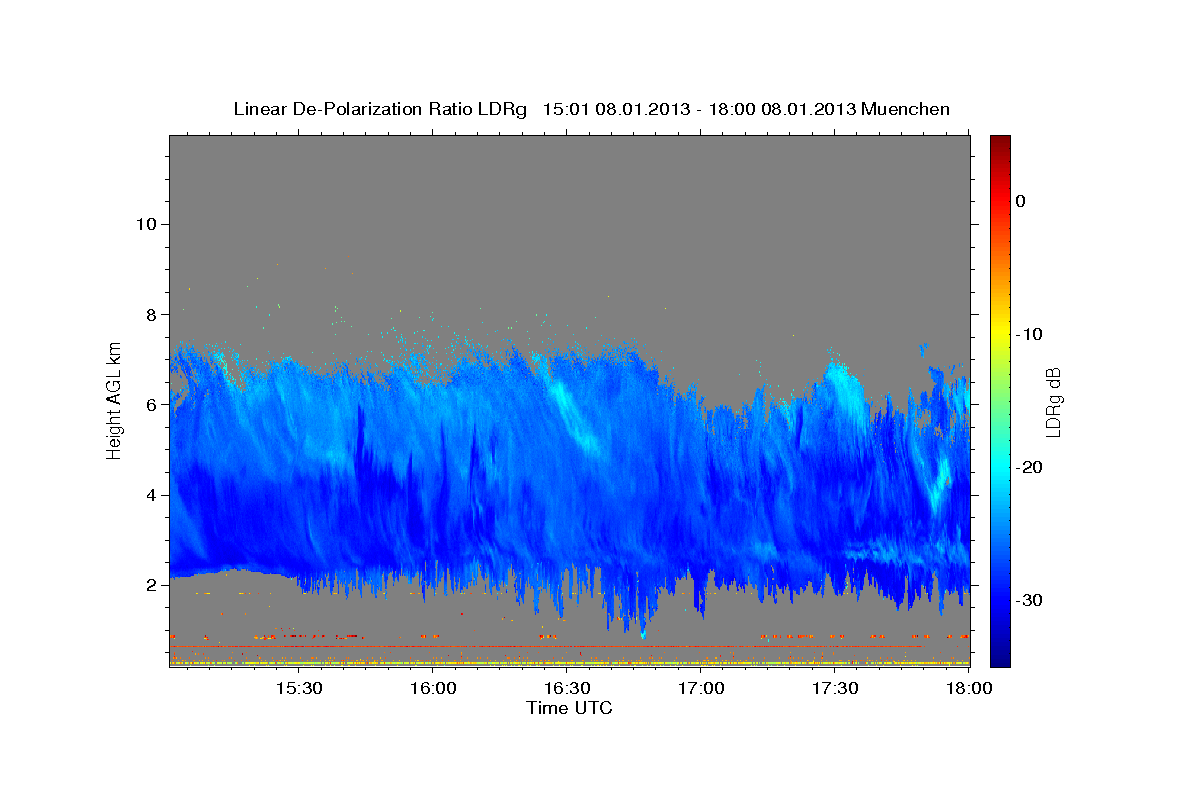Click the height tick label 4
The height and width of the screenshot is (800, 1200).
(151, 494)
